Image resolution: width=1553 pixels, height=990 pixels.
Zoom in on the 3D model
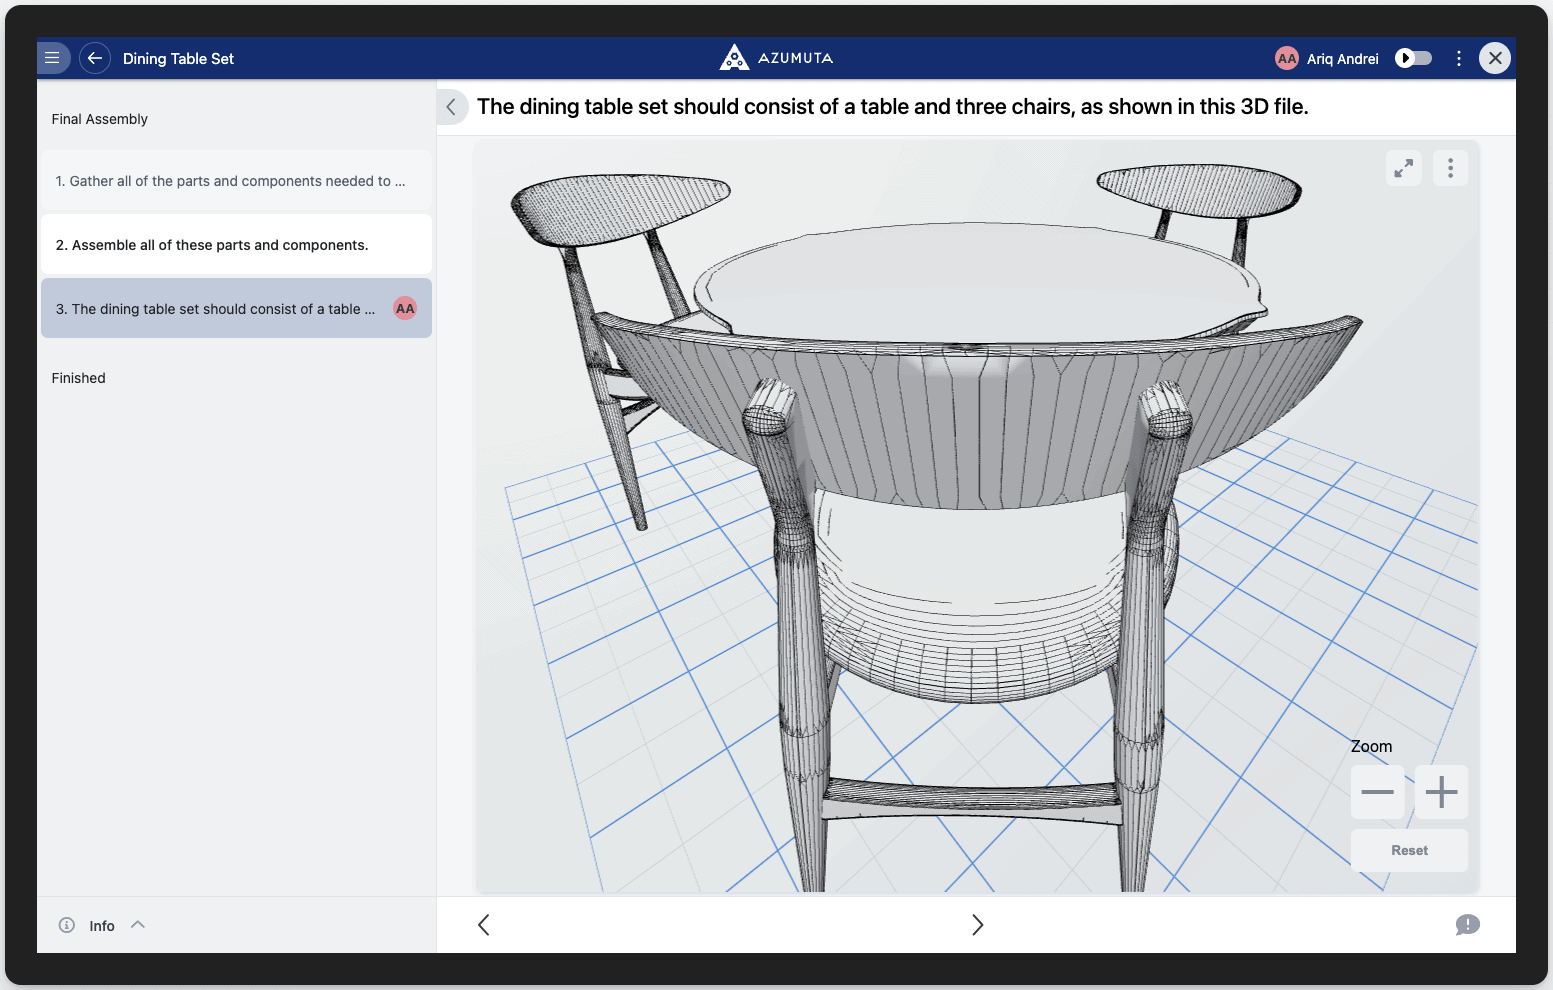click(x=1441, y=792)
